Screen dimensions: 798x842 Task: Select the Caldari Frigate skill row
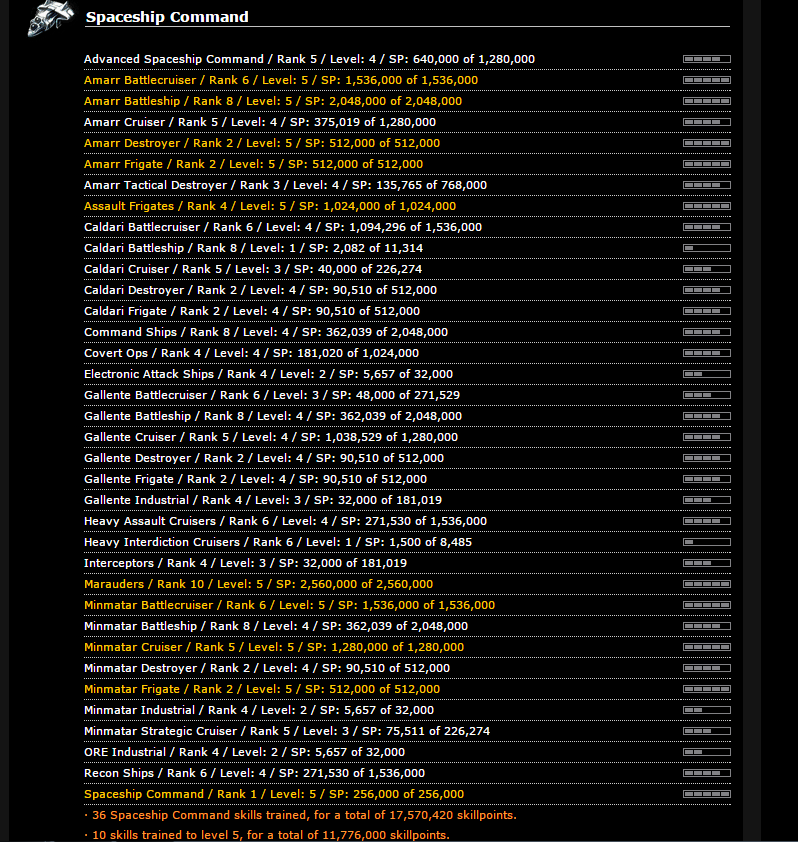click(407, 310)
